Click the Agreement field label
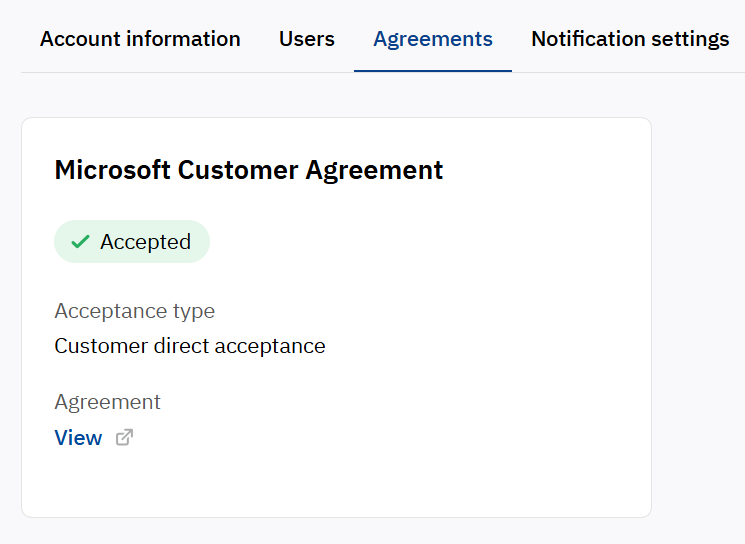This screenshot has height=544, width=745. [108, 402]
